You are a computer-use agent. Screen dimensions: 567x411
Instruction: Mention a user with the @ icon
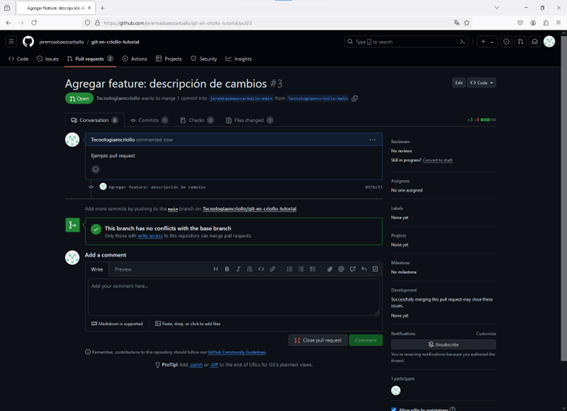tap(341, 269)
